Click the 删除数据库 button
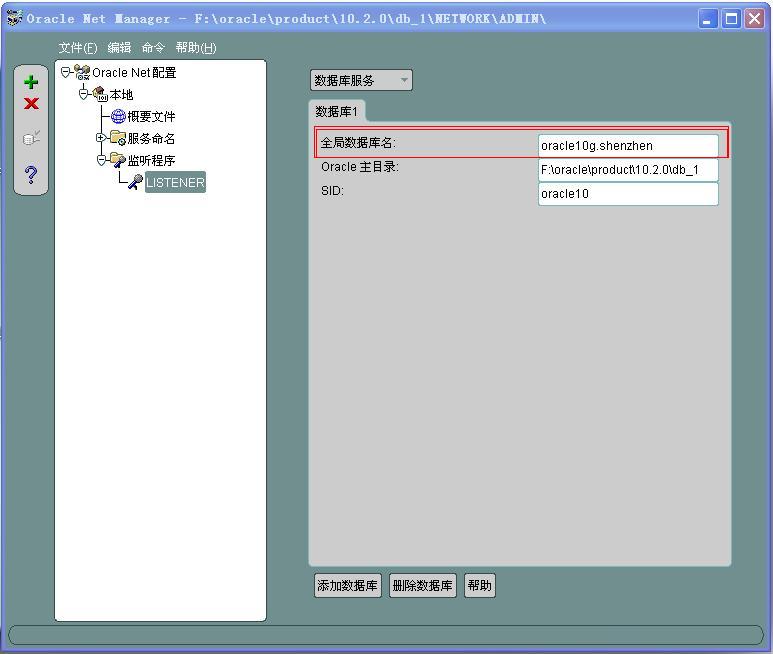This screenshot has height=654, width=773. [x=422, y=585]
